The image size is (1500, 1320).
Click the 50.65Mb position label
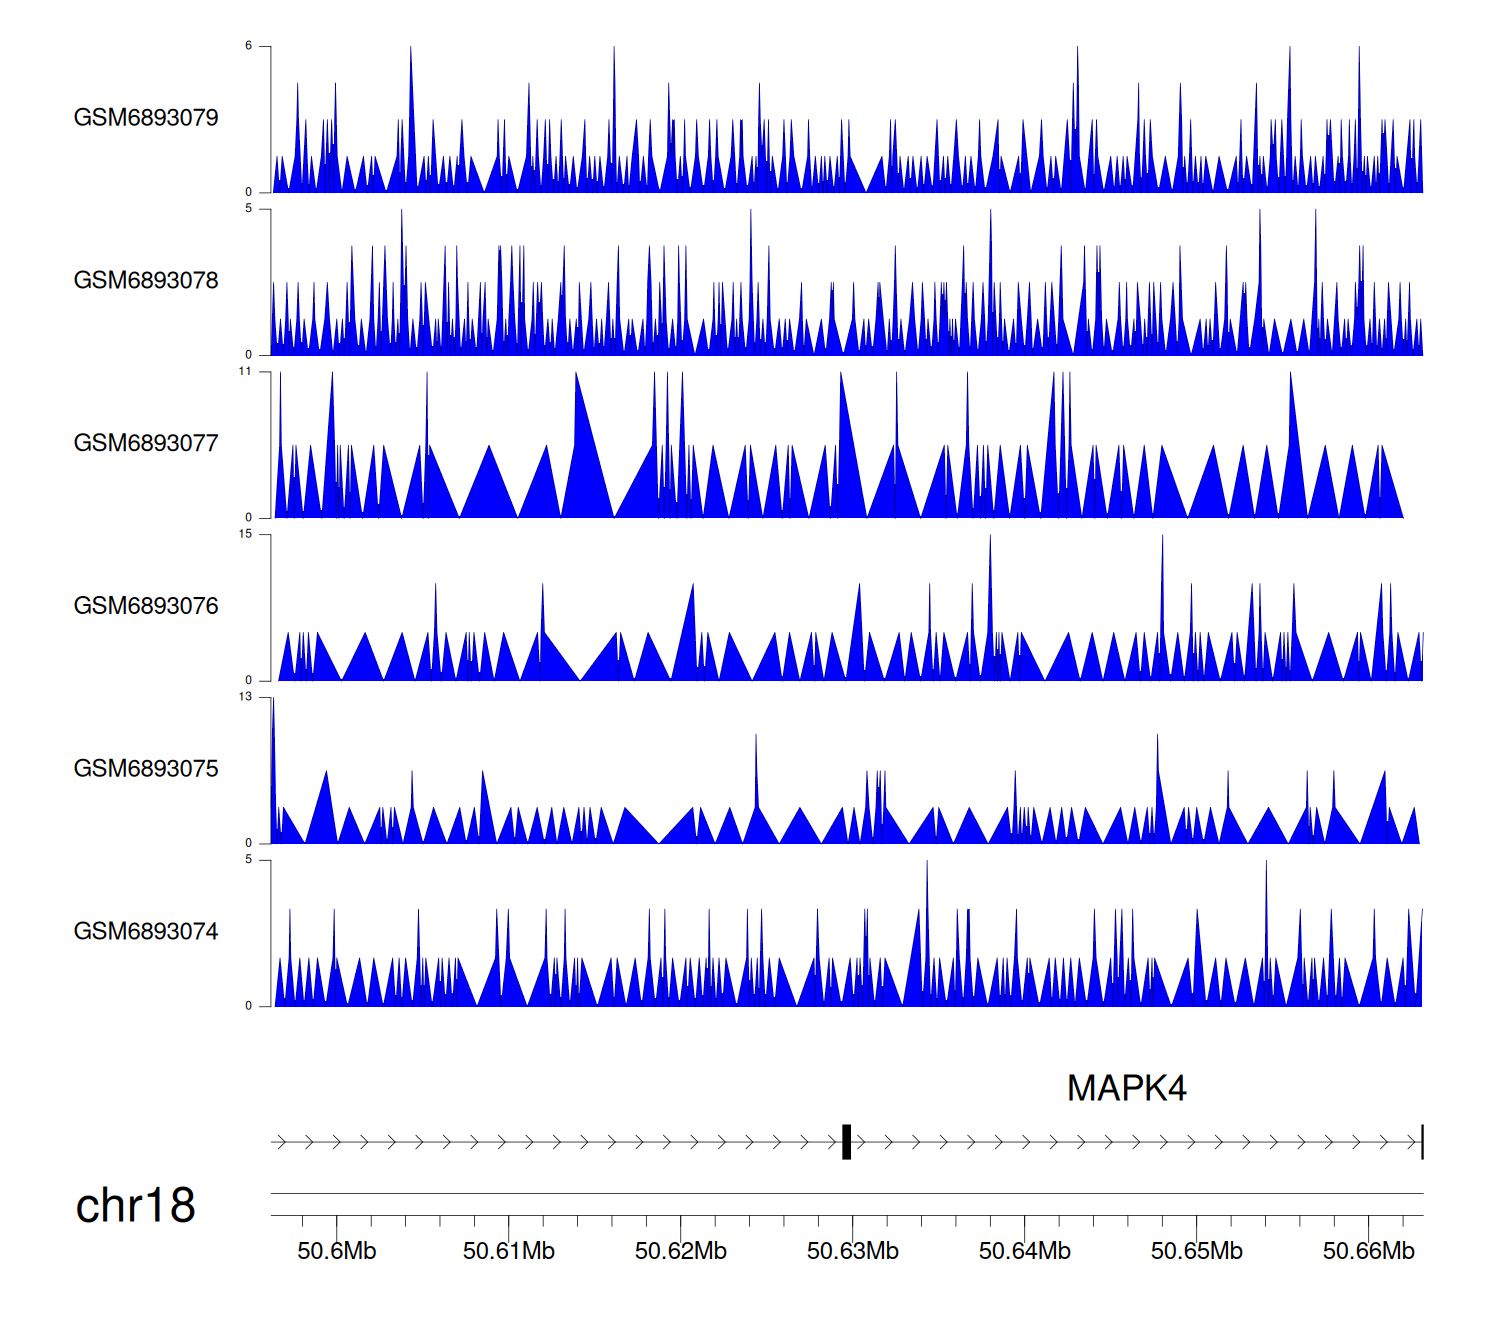[x=1196, y=1251]
